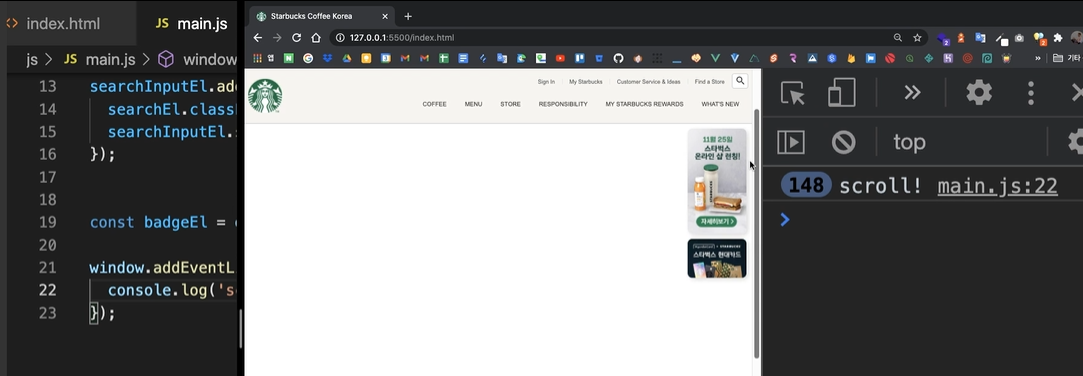
Task: Select the Starbucks Coffee Korea browser tab
Action: click(321, 16)
